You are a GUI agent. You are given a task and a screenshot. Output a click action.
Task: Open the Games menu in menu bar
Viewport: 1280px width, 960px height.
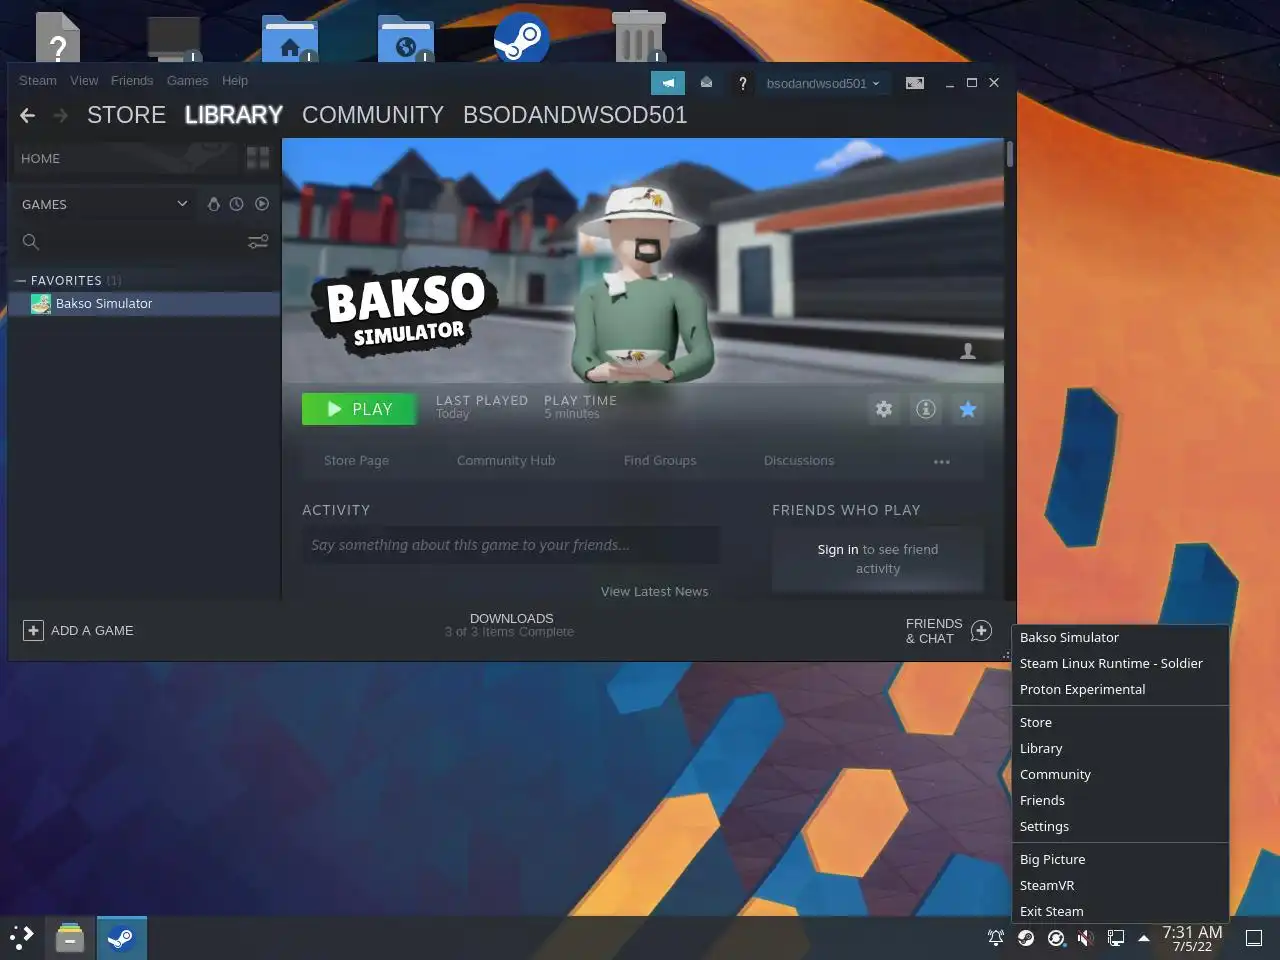(187, 81)
